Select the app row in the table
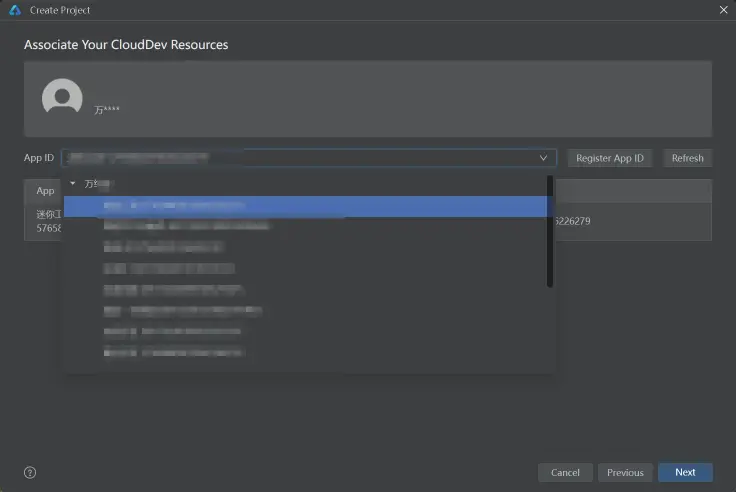This screenshot has height=492, width=736. click(x=630, y=221)
